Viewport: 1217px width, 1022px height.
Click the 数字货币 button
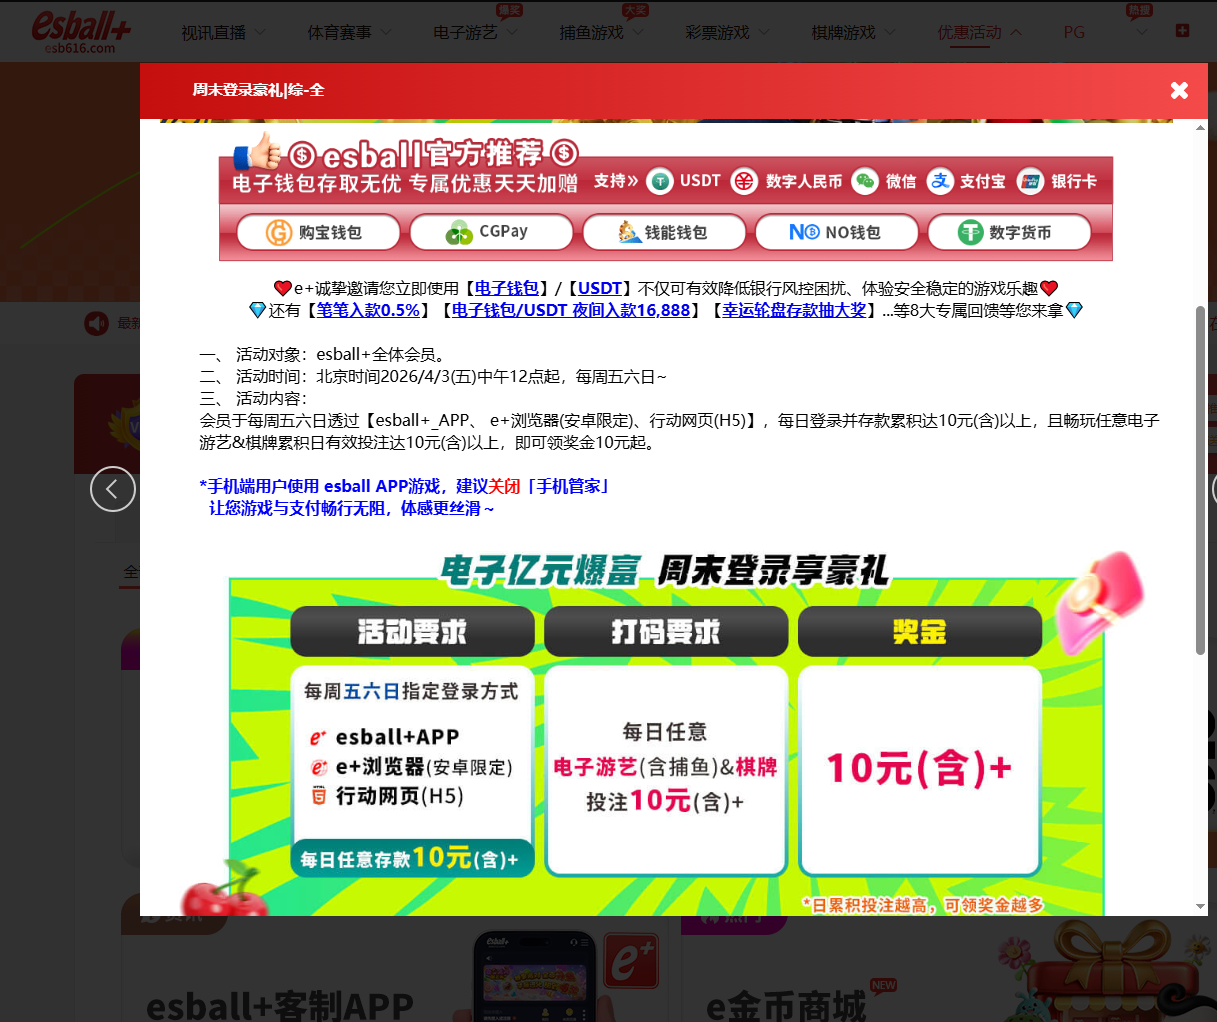(x=1010, y=232)
